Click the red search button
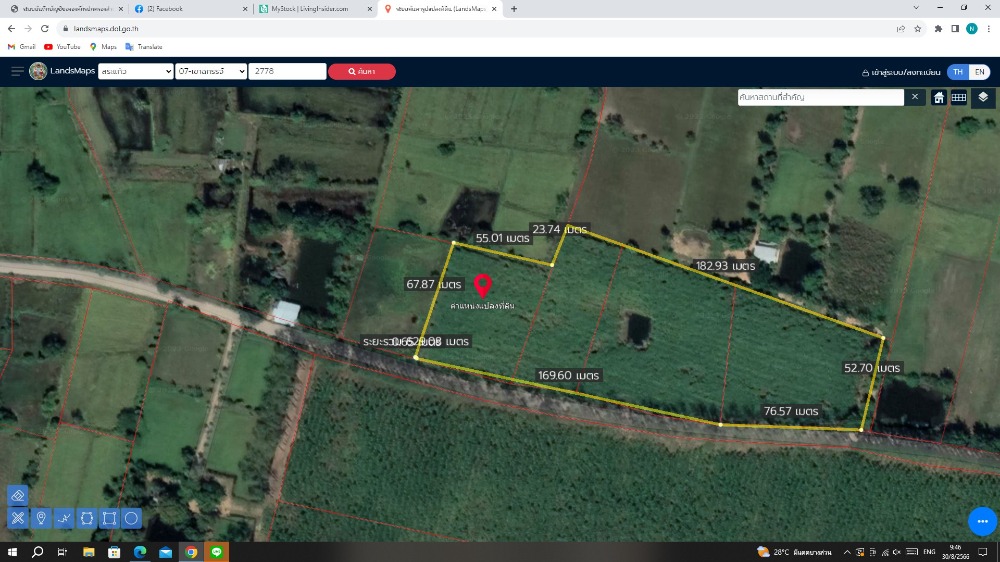 point(361,72)
